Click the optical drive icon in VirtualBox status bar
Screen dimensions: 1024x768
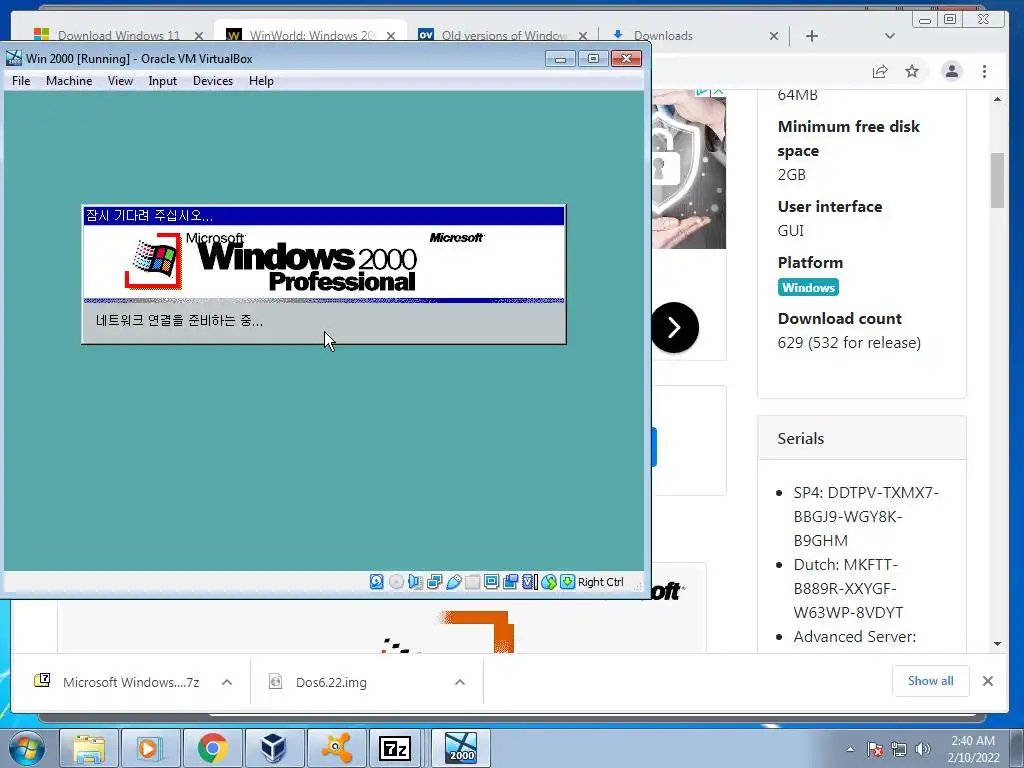396,582
